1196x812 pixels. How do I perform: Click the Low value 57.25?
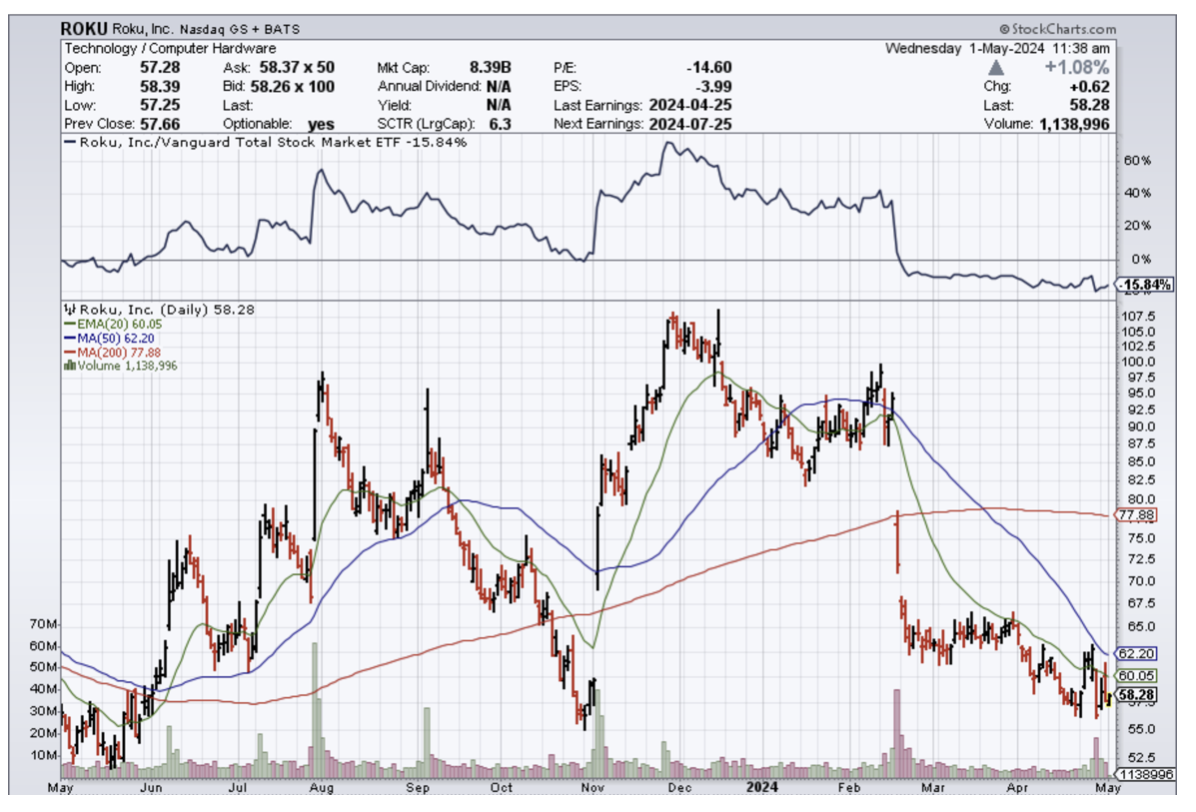159,105
